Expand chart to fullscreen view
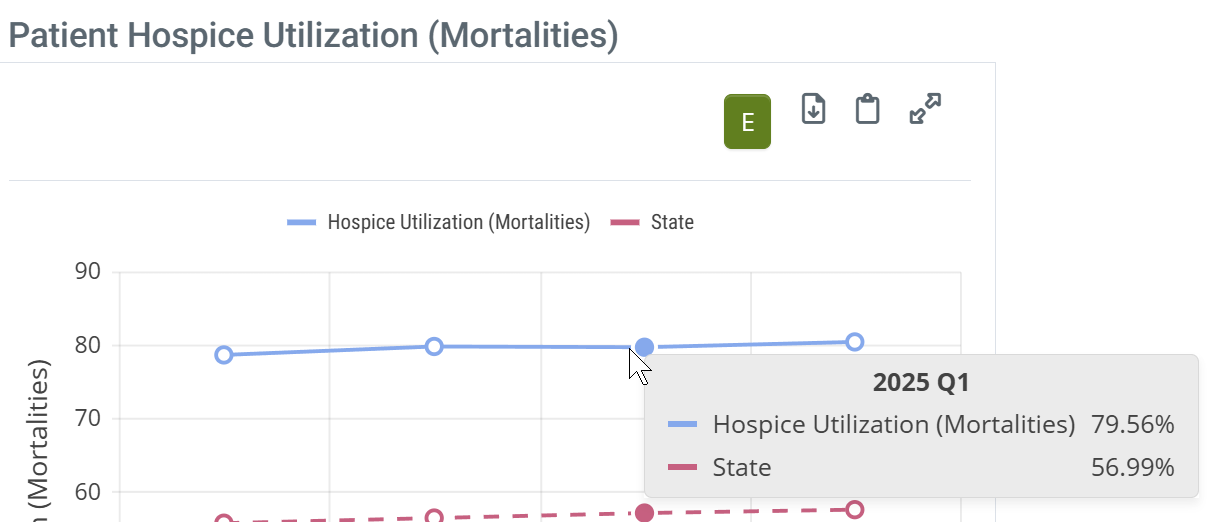 (x=925, y=108)
